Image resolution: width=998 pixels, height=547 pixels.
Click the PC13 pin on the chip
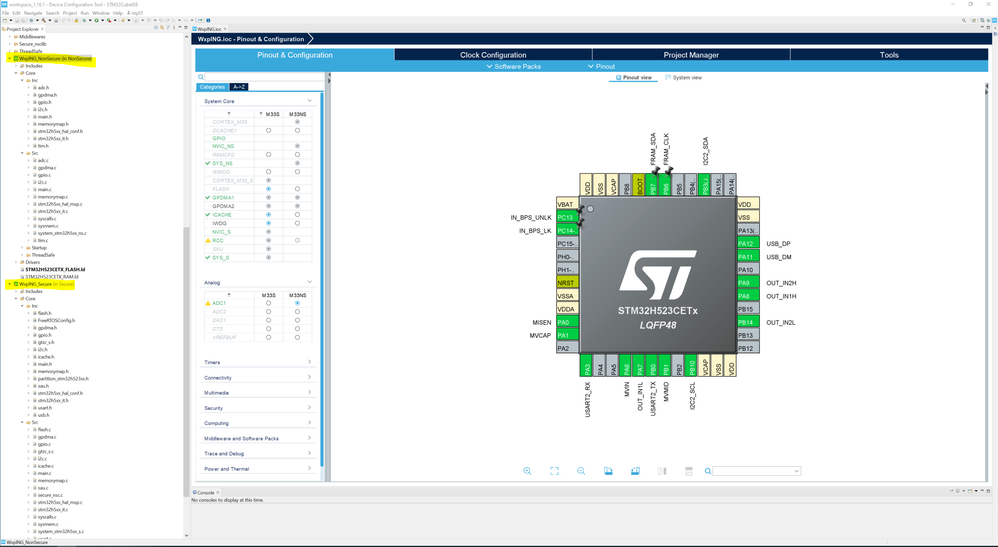[568, 217]
